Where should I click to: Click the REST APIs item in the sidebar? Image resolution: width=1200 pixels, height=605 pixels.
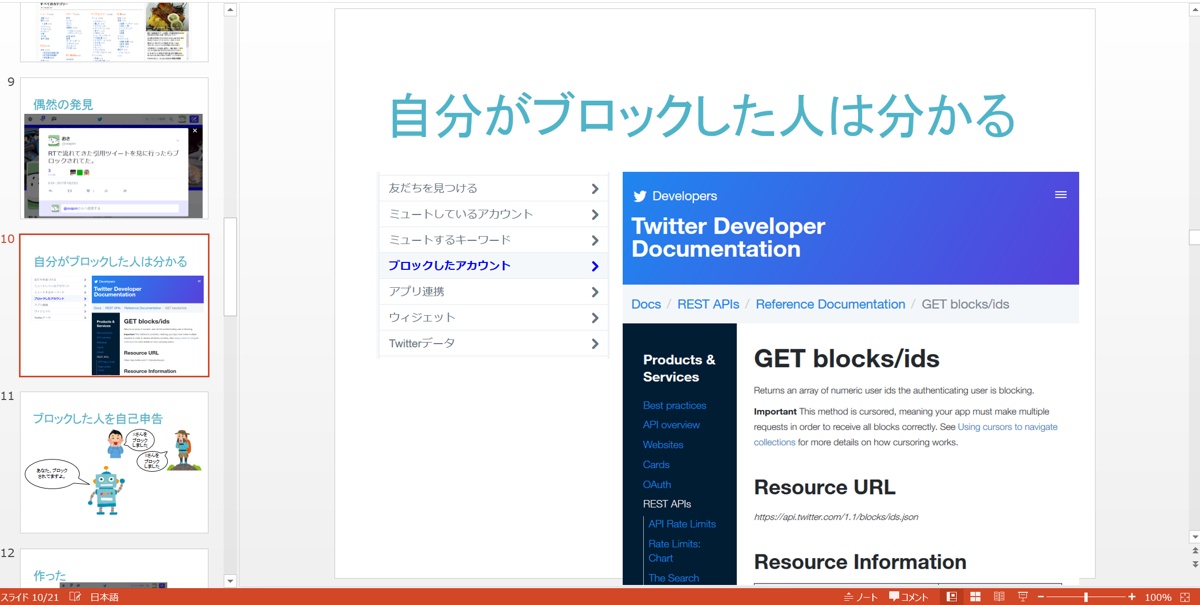tap(667, 504)
